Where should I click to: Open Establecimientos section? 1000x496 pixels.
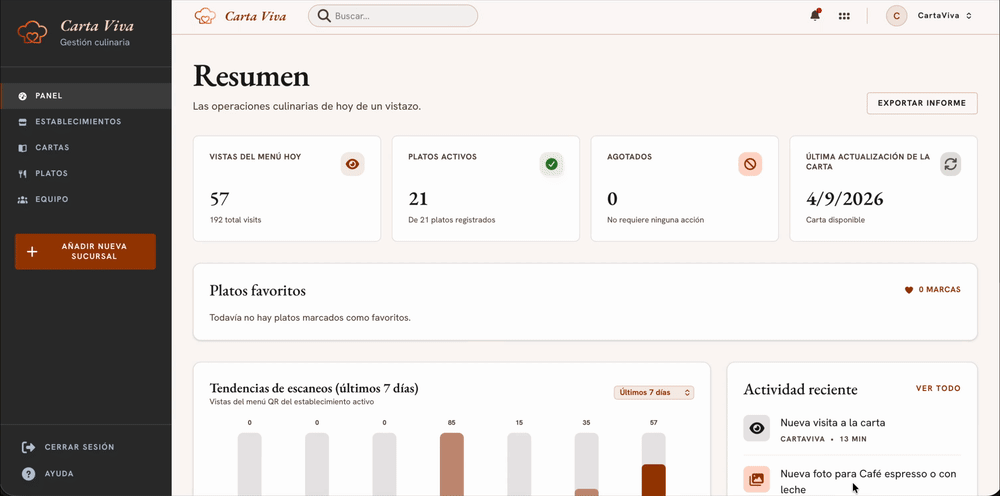tap(85, 122)
